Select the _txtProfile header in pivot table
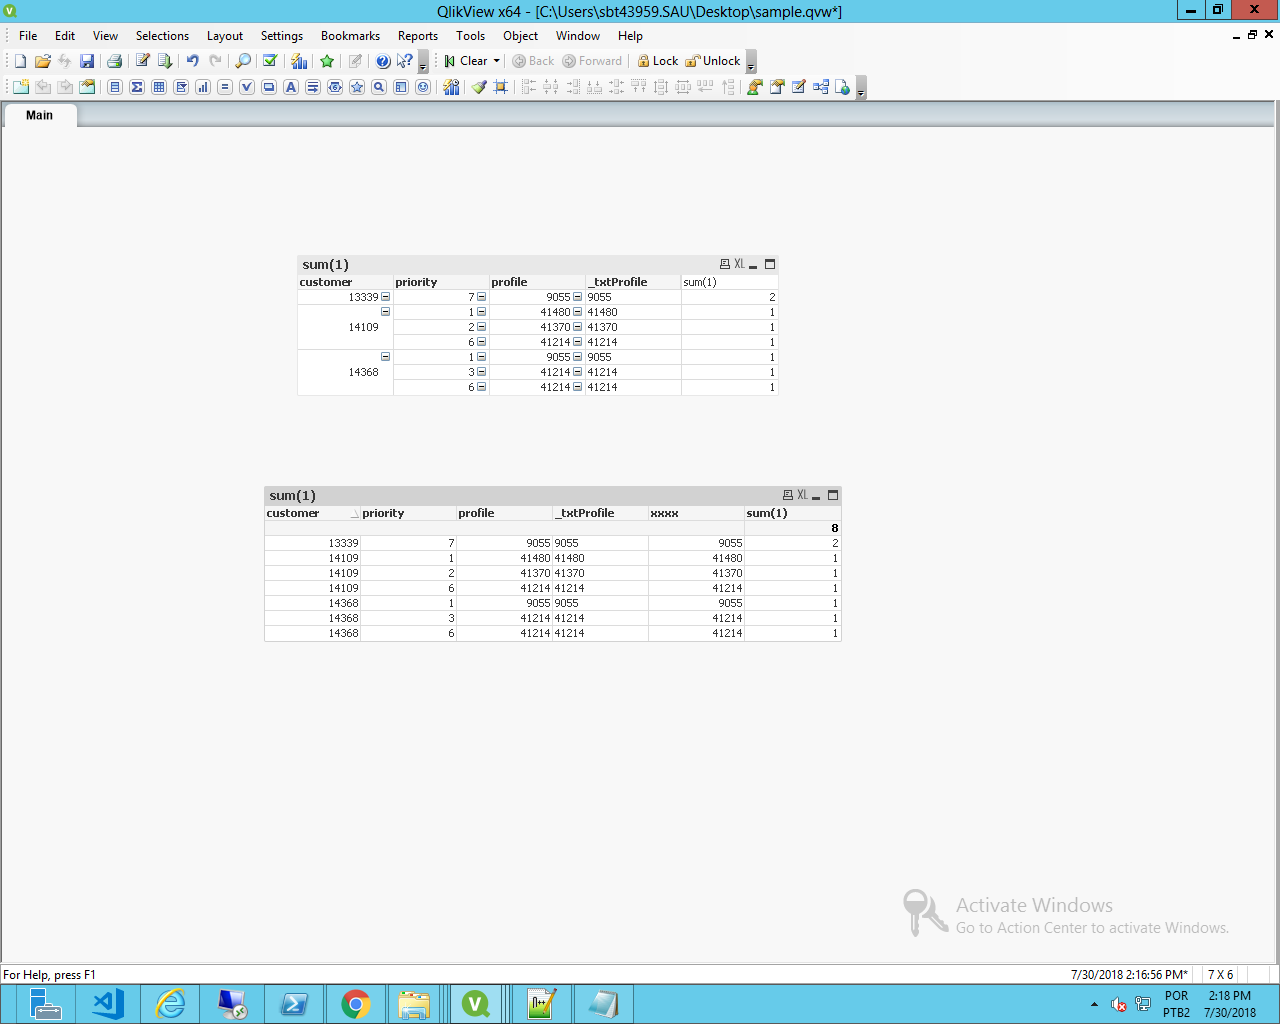The width and height of the screenshot is (1280, 1024). [633, 282]
